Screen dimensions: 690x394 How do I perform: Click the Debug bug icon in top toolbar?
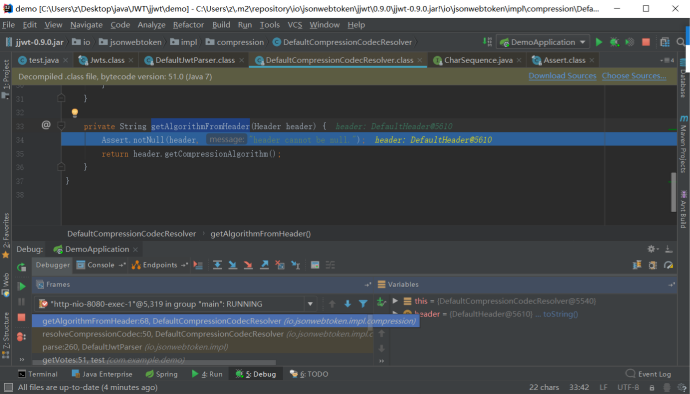pyautogui.click(x=614, y=42)
